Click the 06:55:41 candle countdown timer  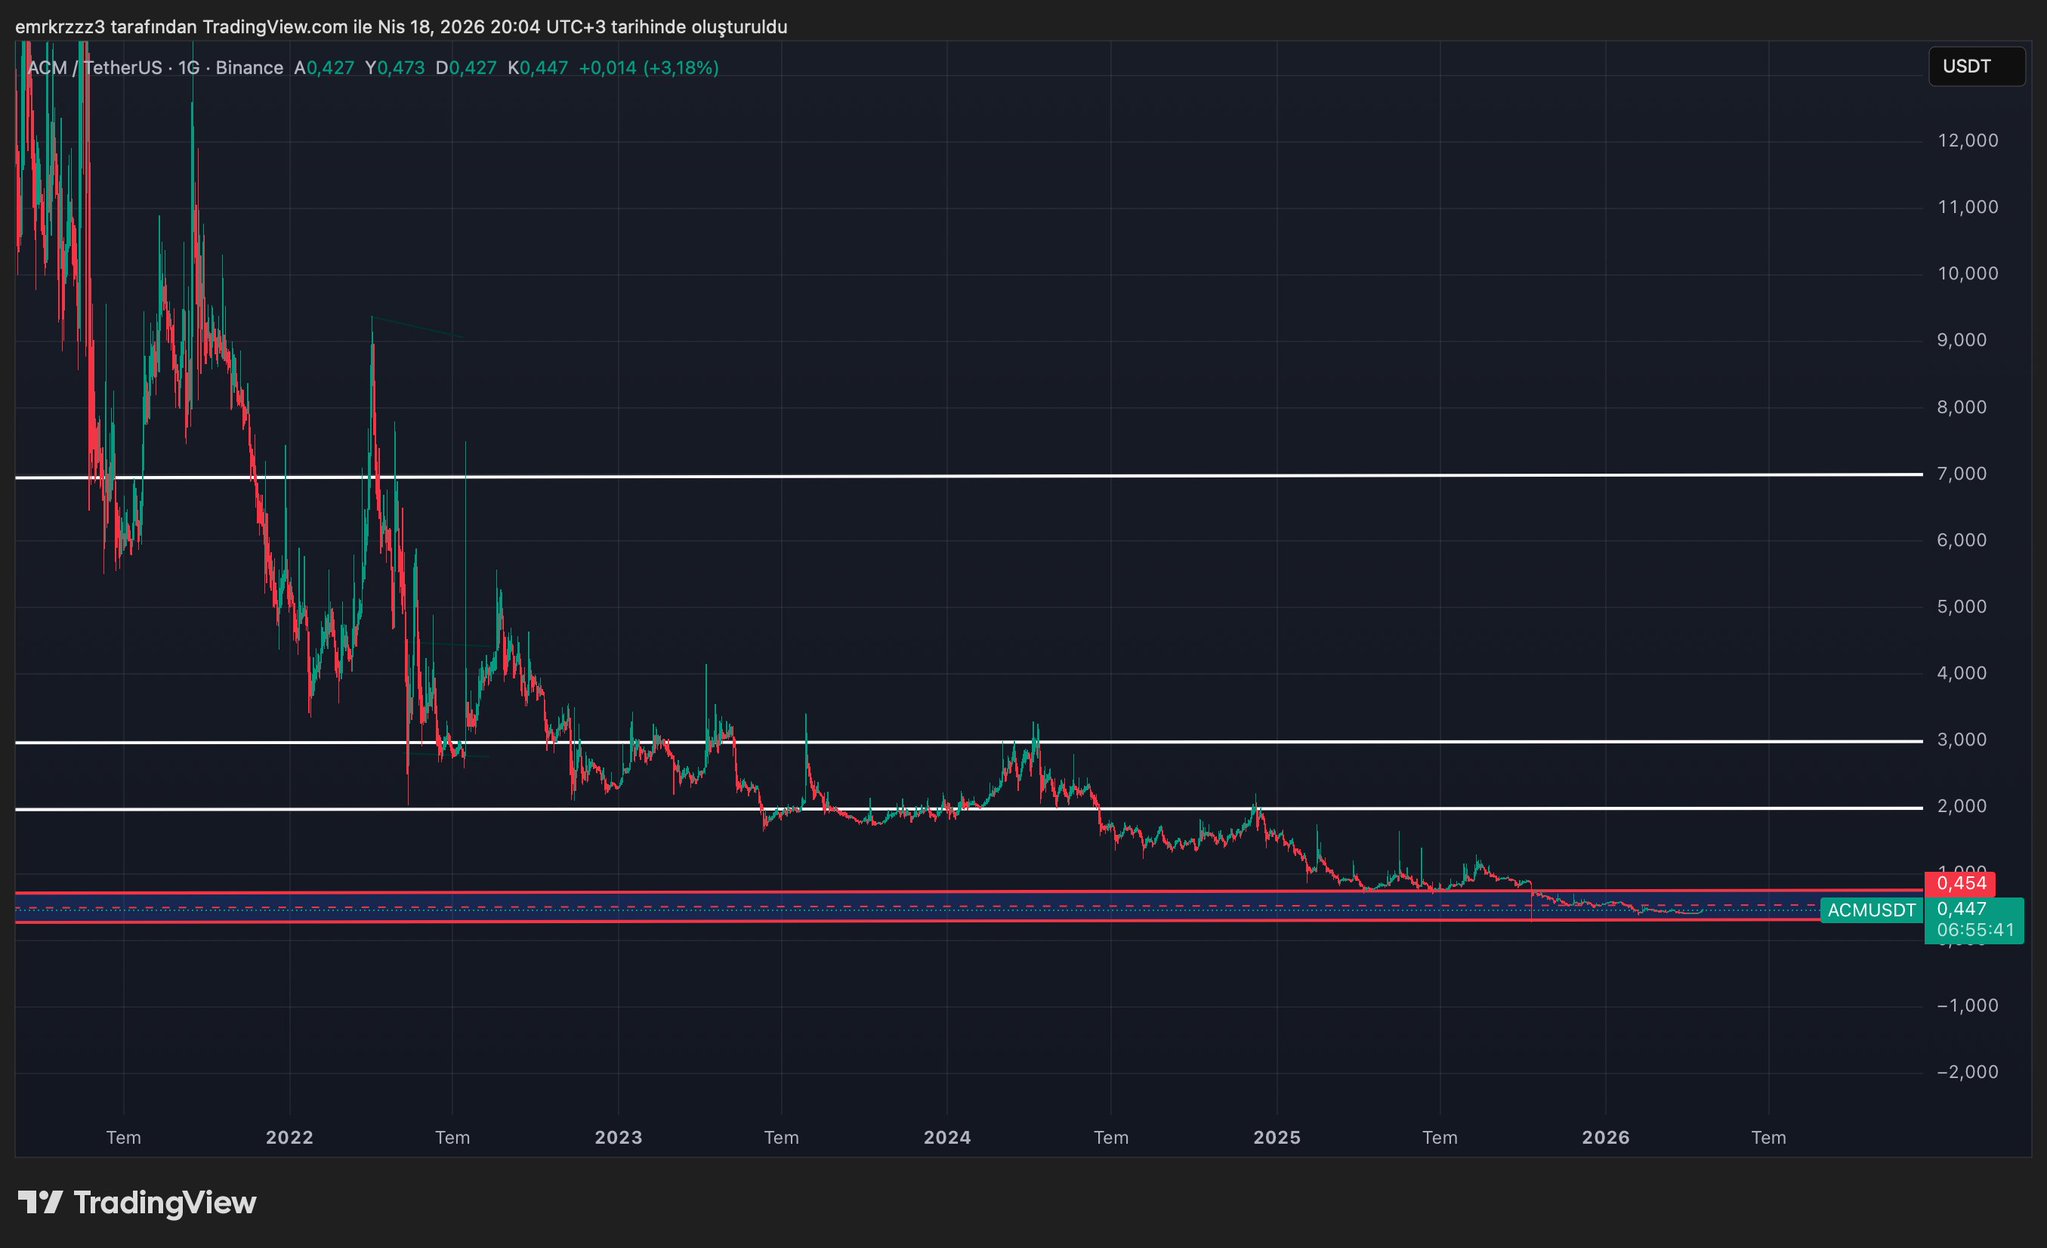1975,930
